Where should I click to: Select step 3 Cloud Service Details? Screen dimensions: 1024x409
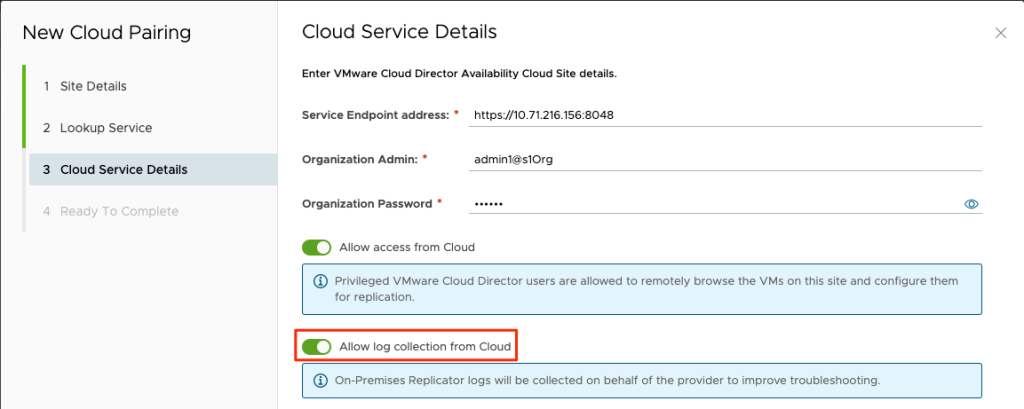[122, 170]
